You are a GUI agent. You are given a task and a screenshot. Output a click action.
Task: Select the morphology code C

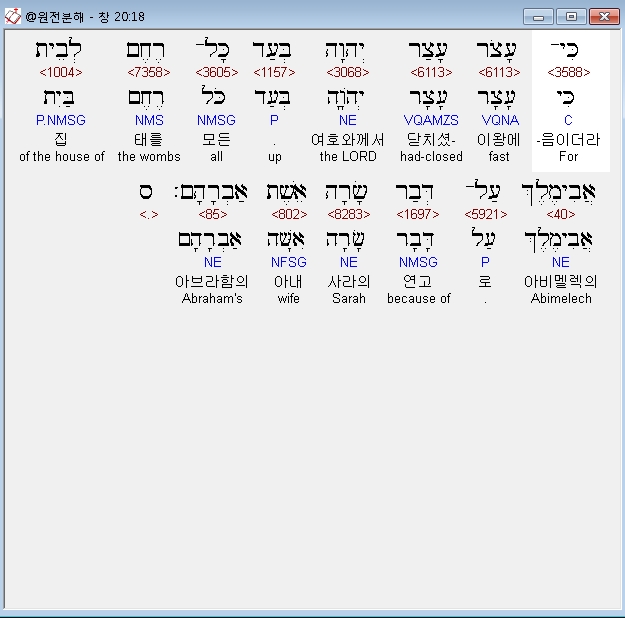568,120
